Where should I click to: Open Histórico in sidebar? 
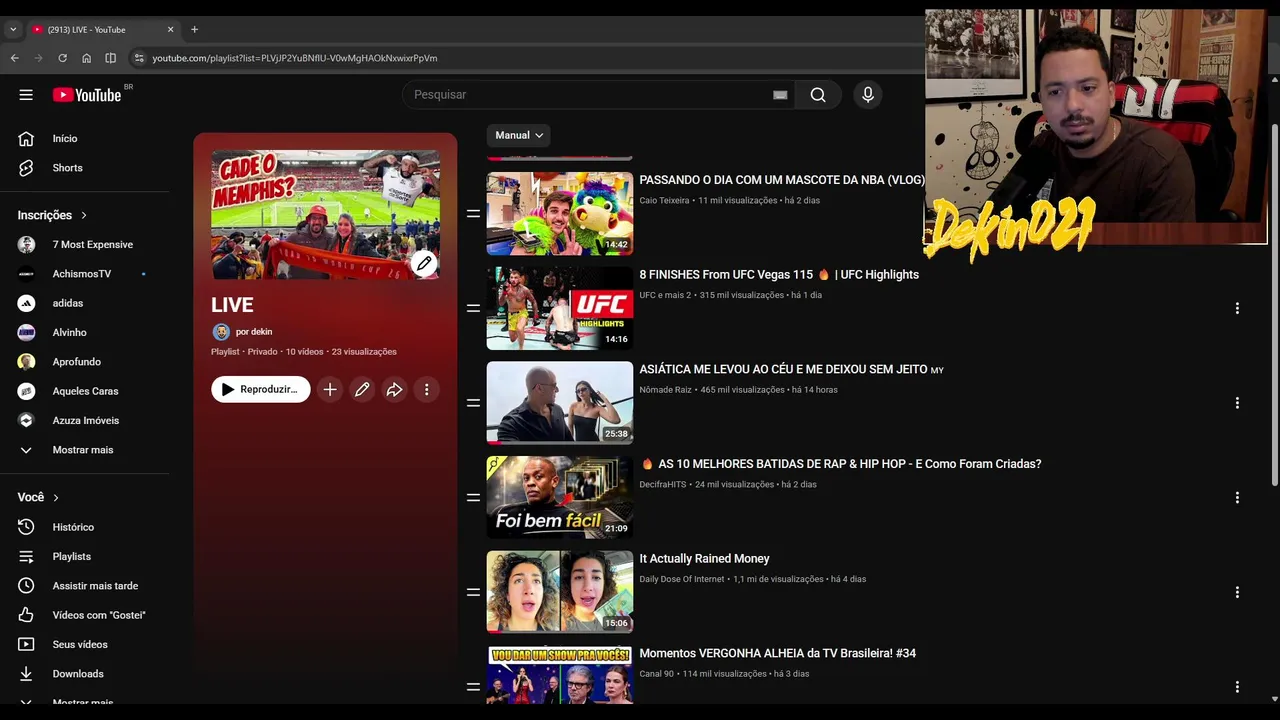click(73, 527)
